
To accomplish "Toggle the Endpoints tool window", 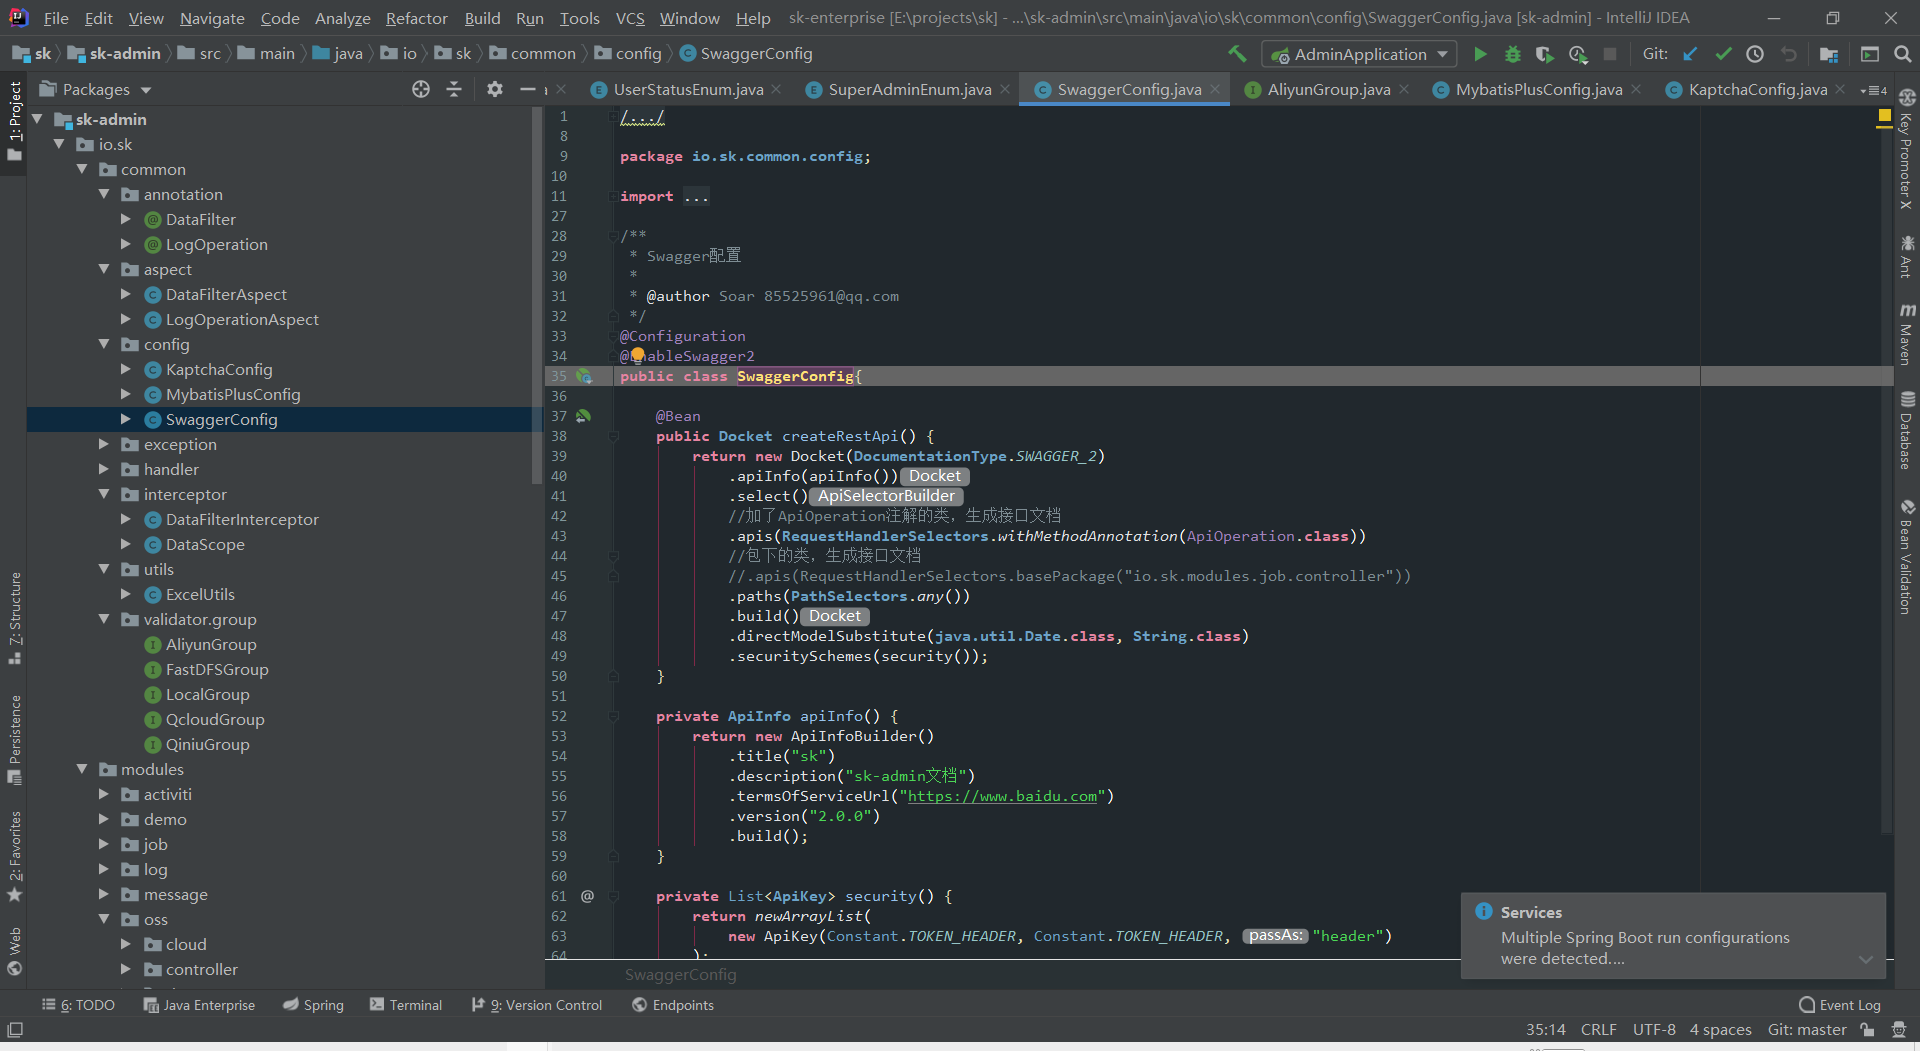I will click(x=672, y=1005).
